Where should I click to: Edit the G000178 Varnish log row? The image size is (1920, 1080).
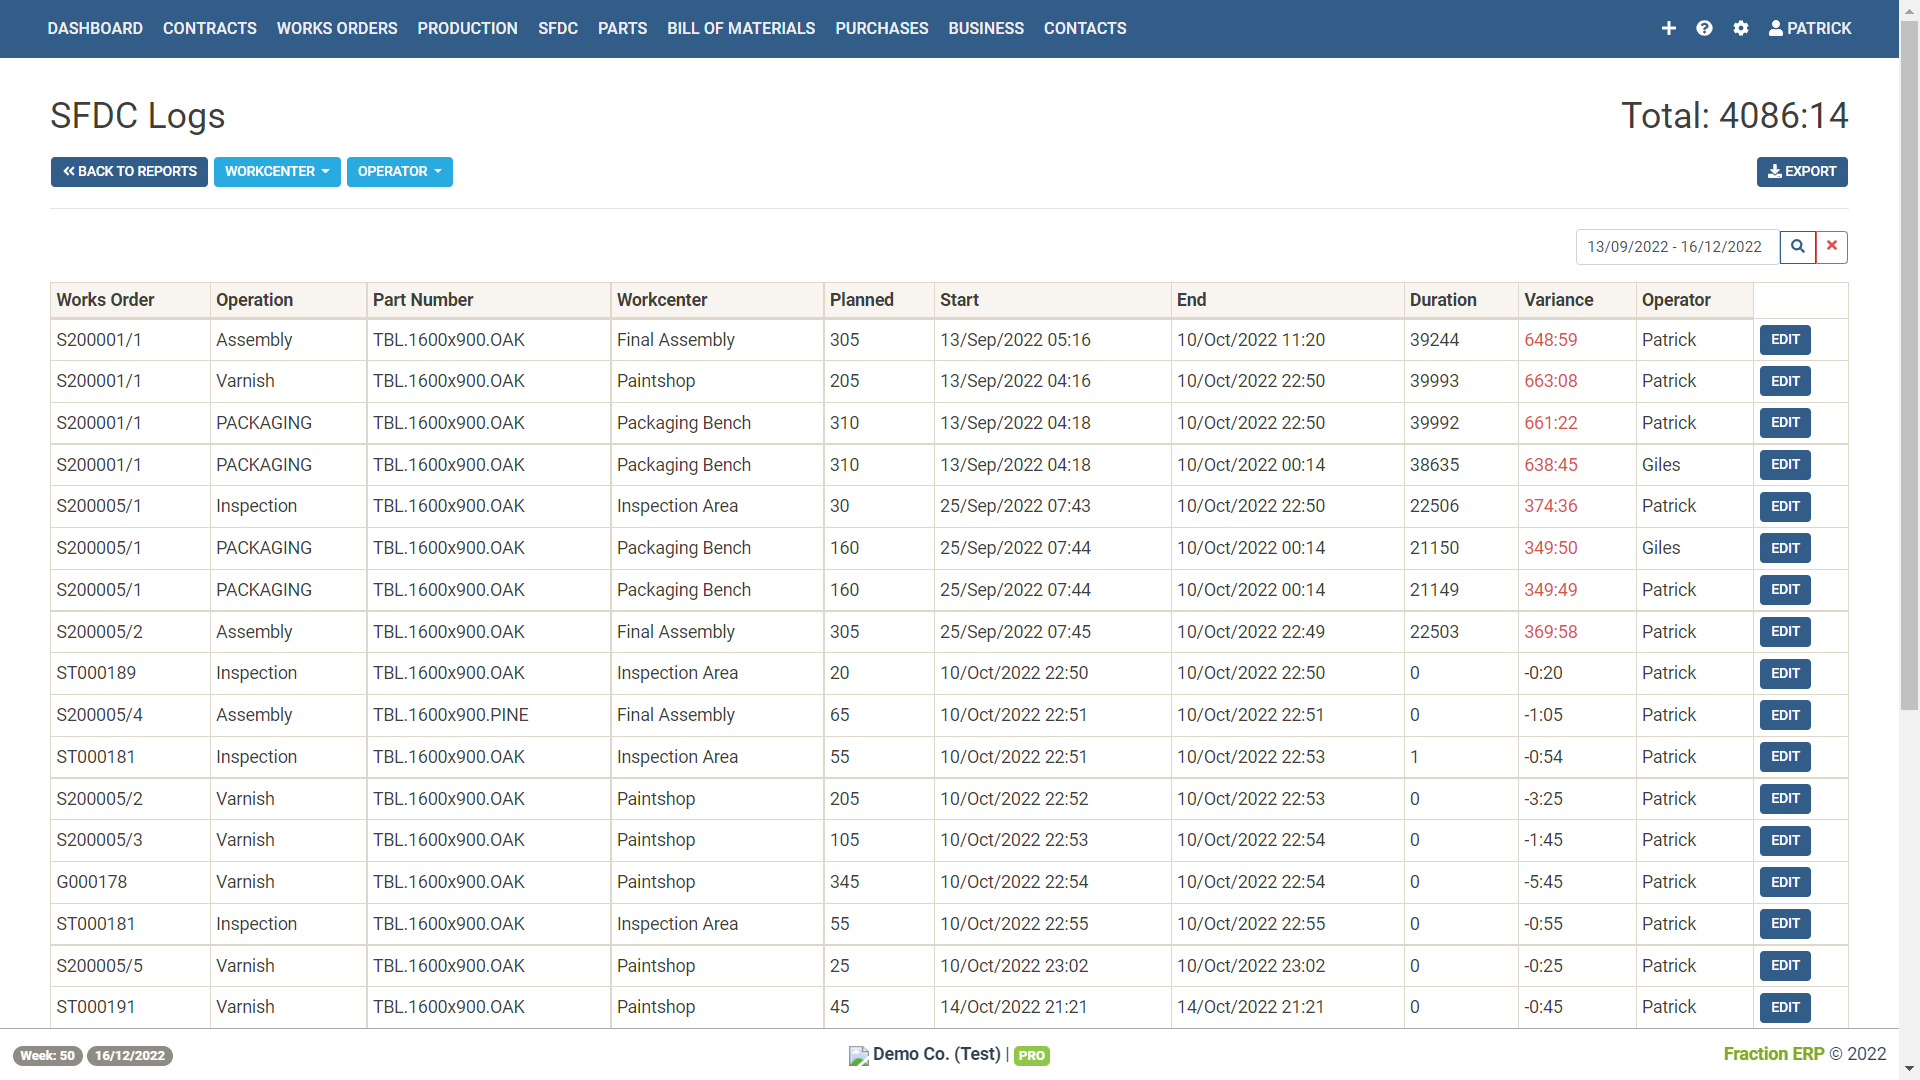click(1785, 882)
